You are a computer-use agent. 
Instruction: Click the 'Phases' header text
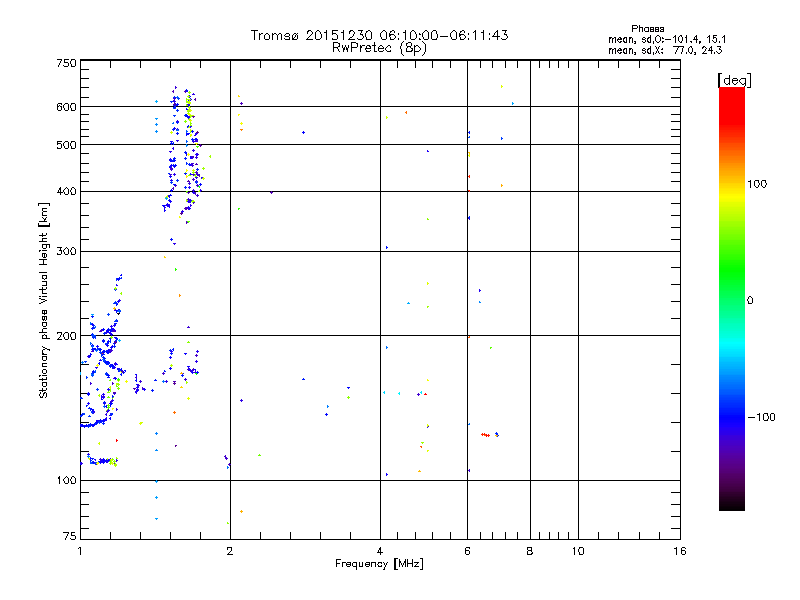647,29
